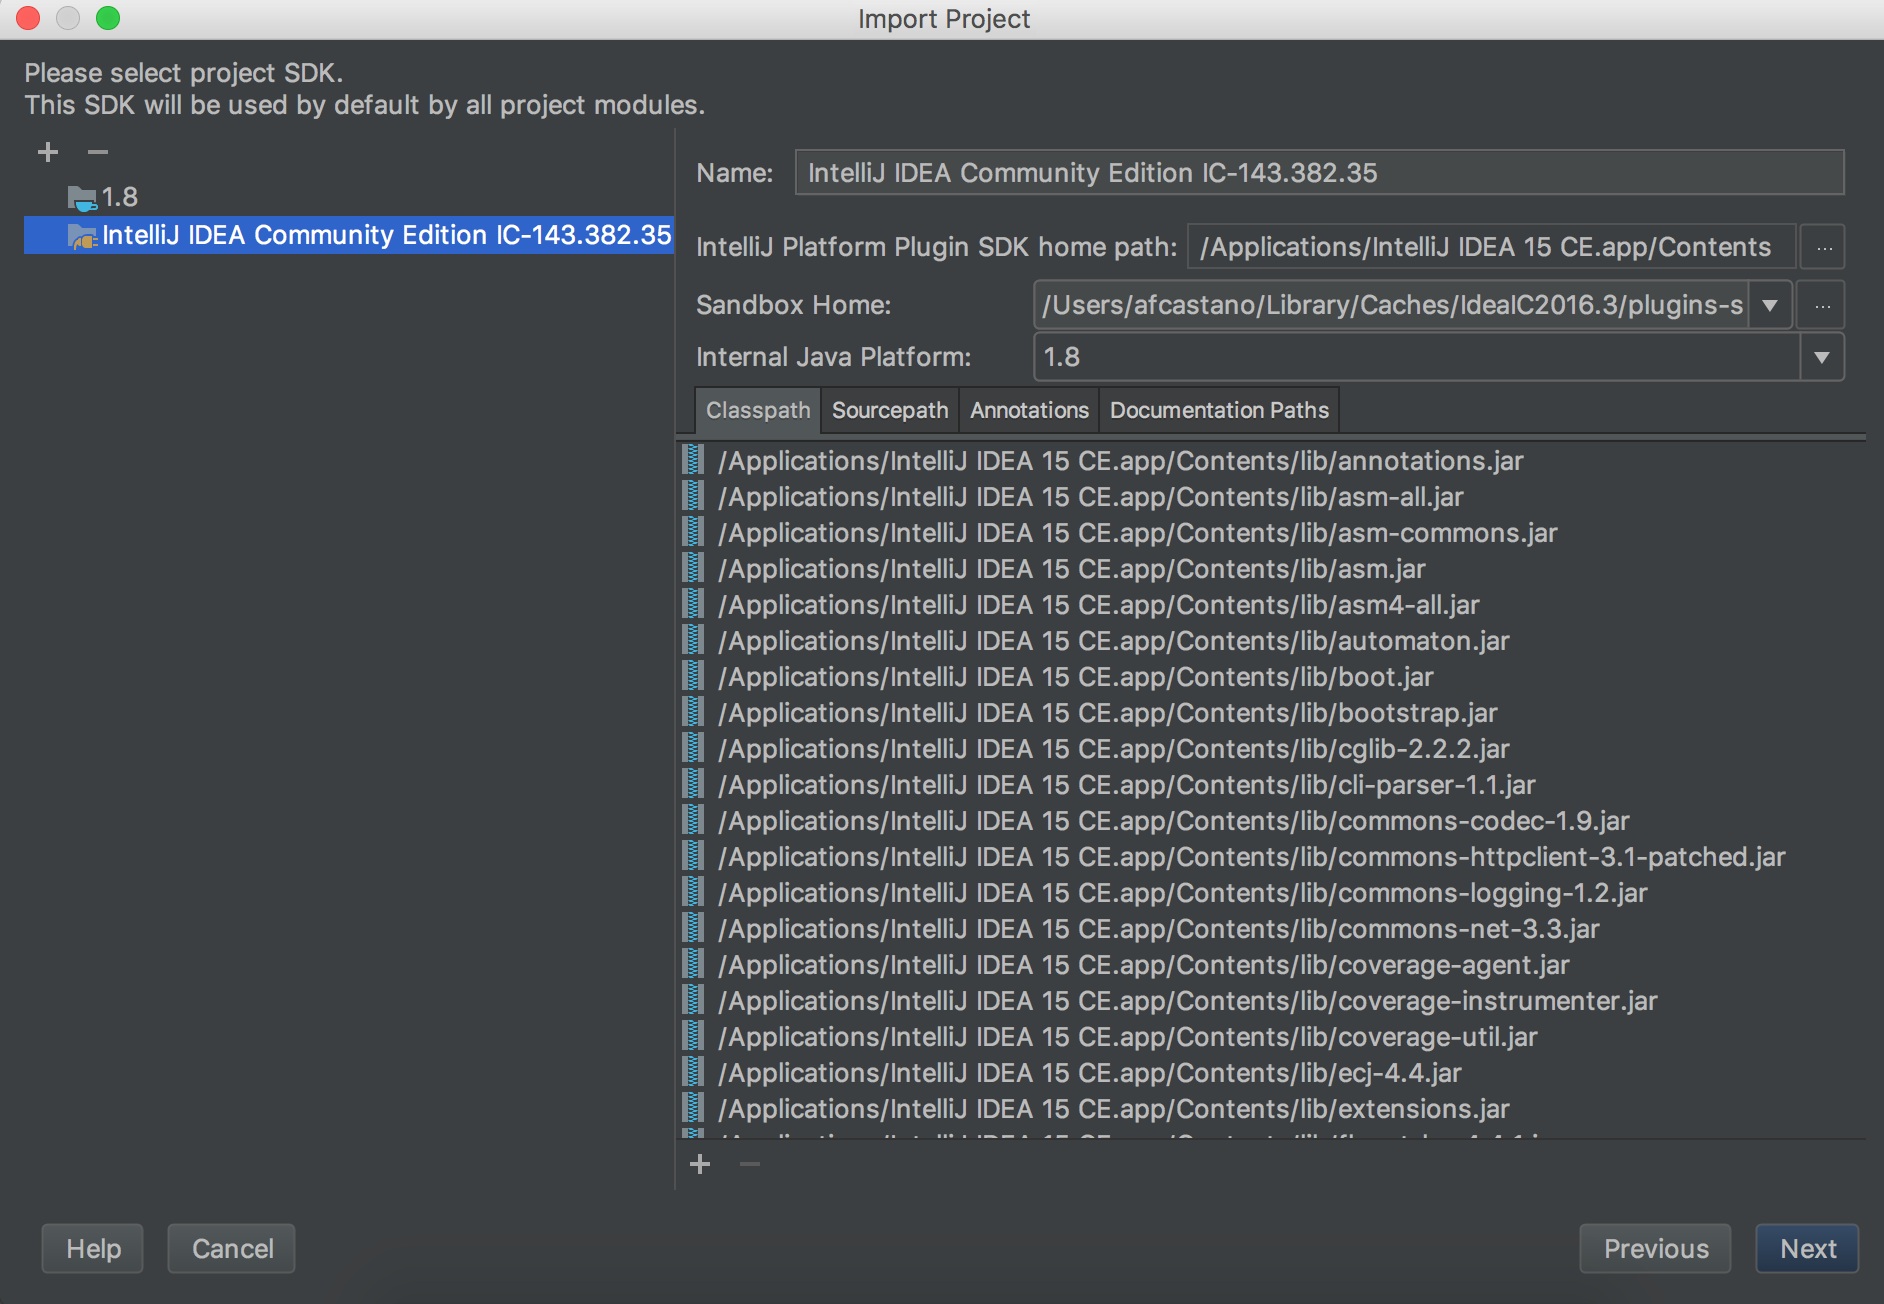
Task: Click the jar icon beside asm4-all.jar
Action: (692, 603)
